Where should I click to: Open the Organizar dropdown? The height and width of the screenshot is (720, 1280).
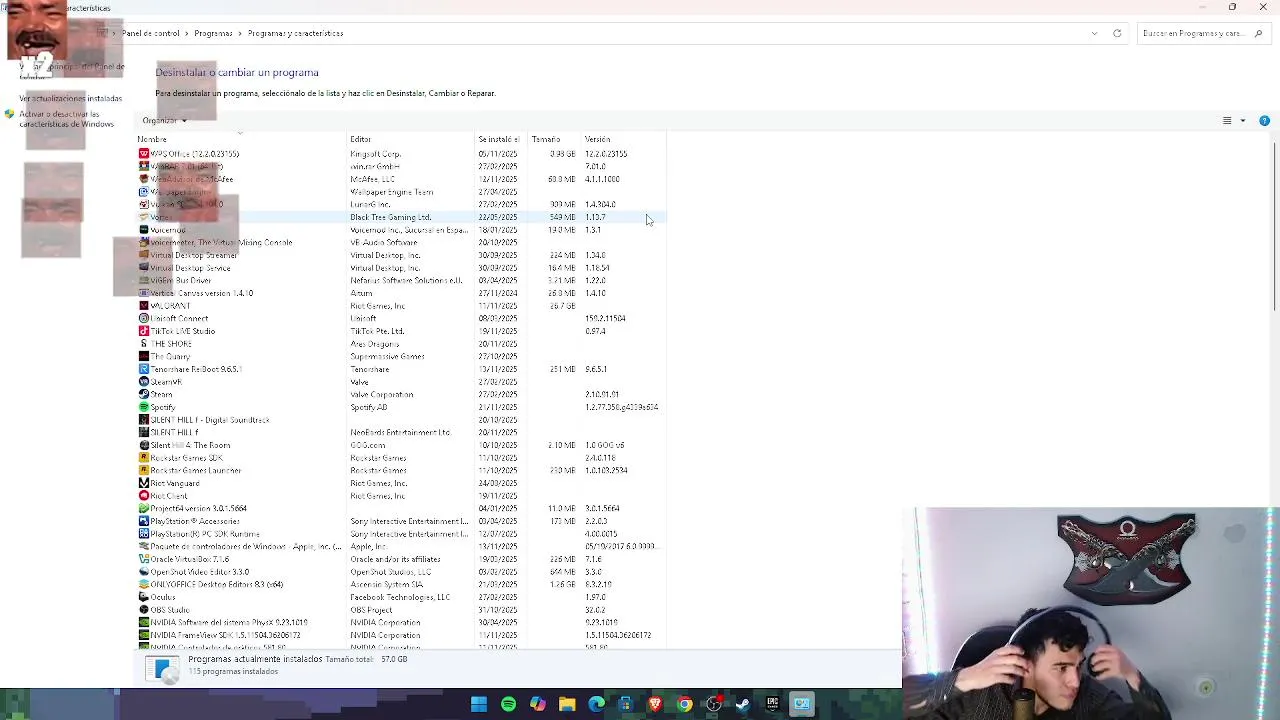164,121
